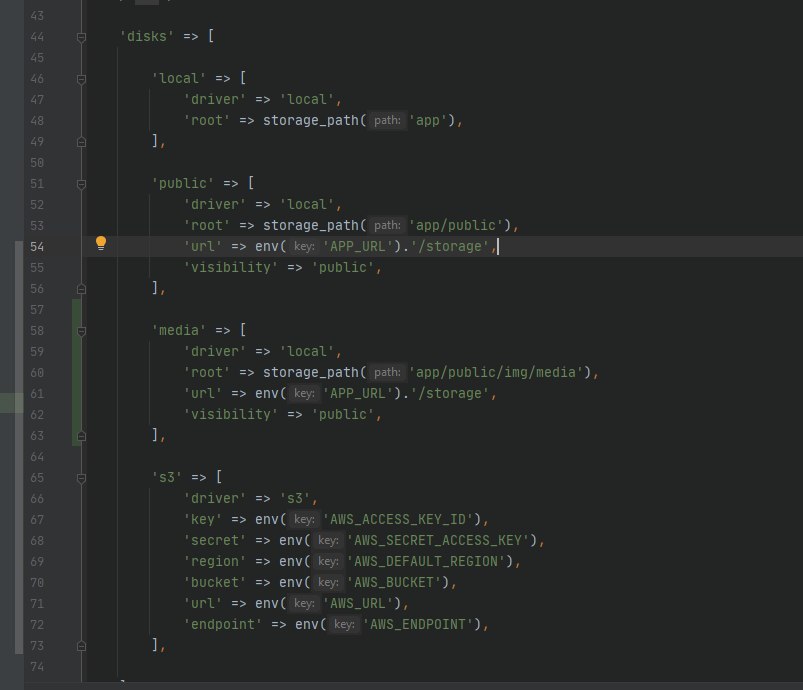Click 'driver' key on line 47
The height and width of the screenshot is (690, 803).
click(x=214, y=99)
